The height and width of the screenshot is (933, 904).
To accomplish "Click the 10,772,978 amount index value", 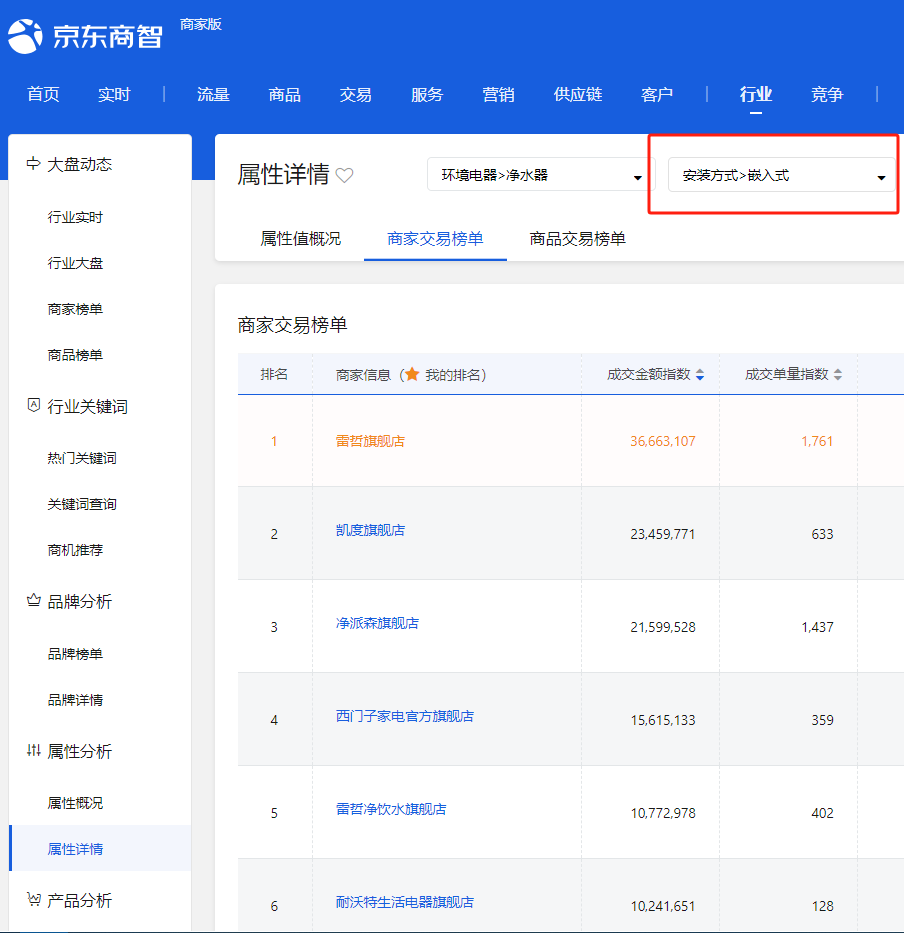I will 662,813.
